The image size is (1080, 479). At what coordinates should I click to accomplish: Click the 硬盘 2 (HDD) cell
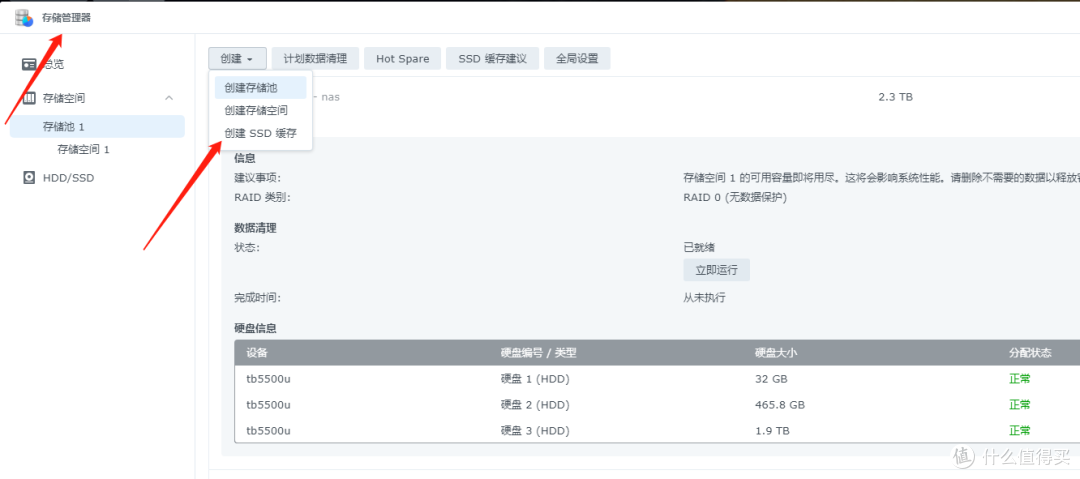[535, 405]
